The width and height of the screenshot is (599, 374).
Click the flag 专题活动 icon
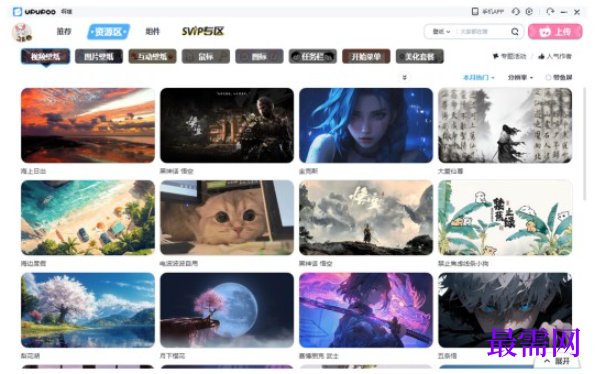coord(496,56)
